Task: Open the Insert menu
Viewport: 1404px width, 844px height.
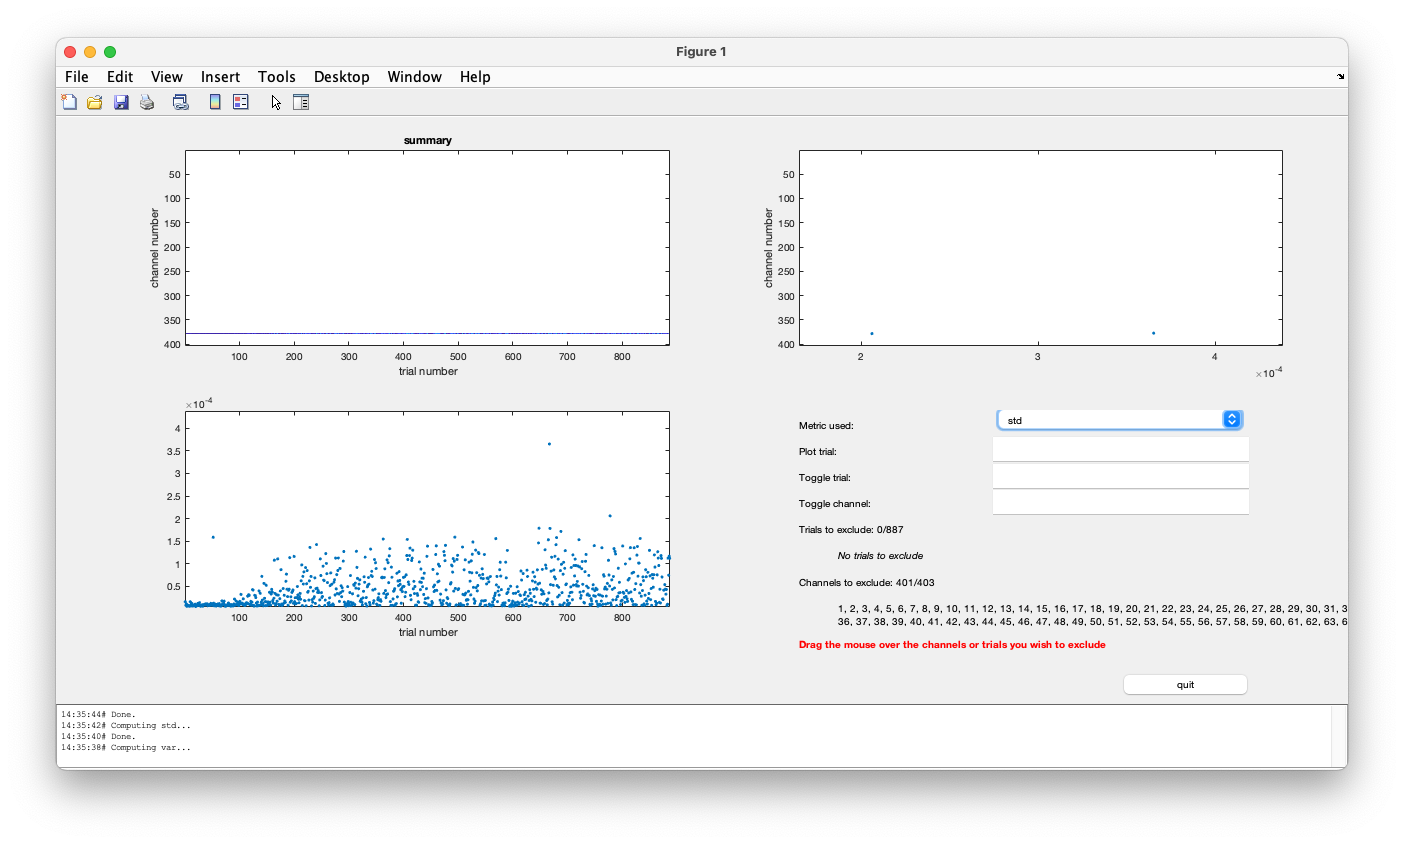Action: (220, 77)
